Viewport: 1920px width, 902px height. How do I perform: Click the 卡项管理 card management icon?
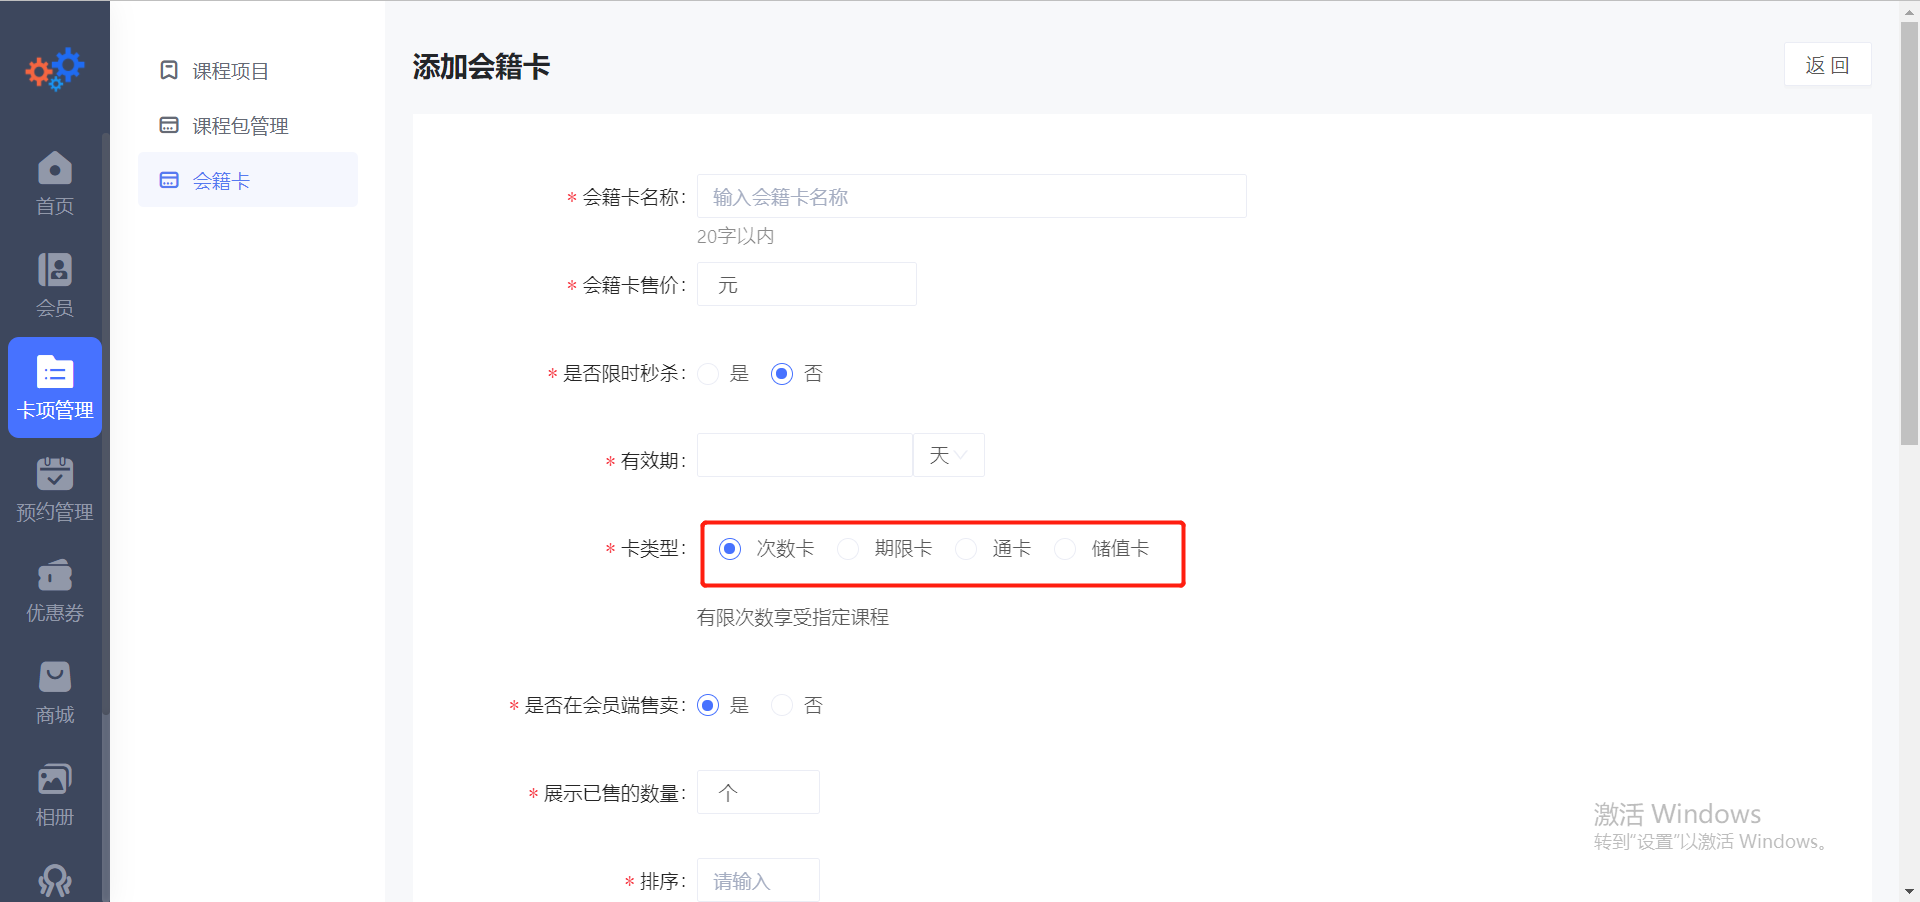pos(55,388)
